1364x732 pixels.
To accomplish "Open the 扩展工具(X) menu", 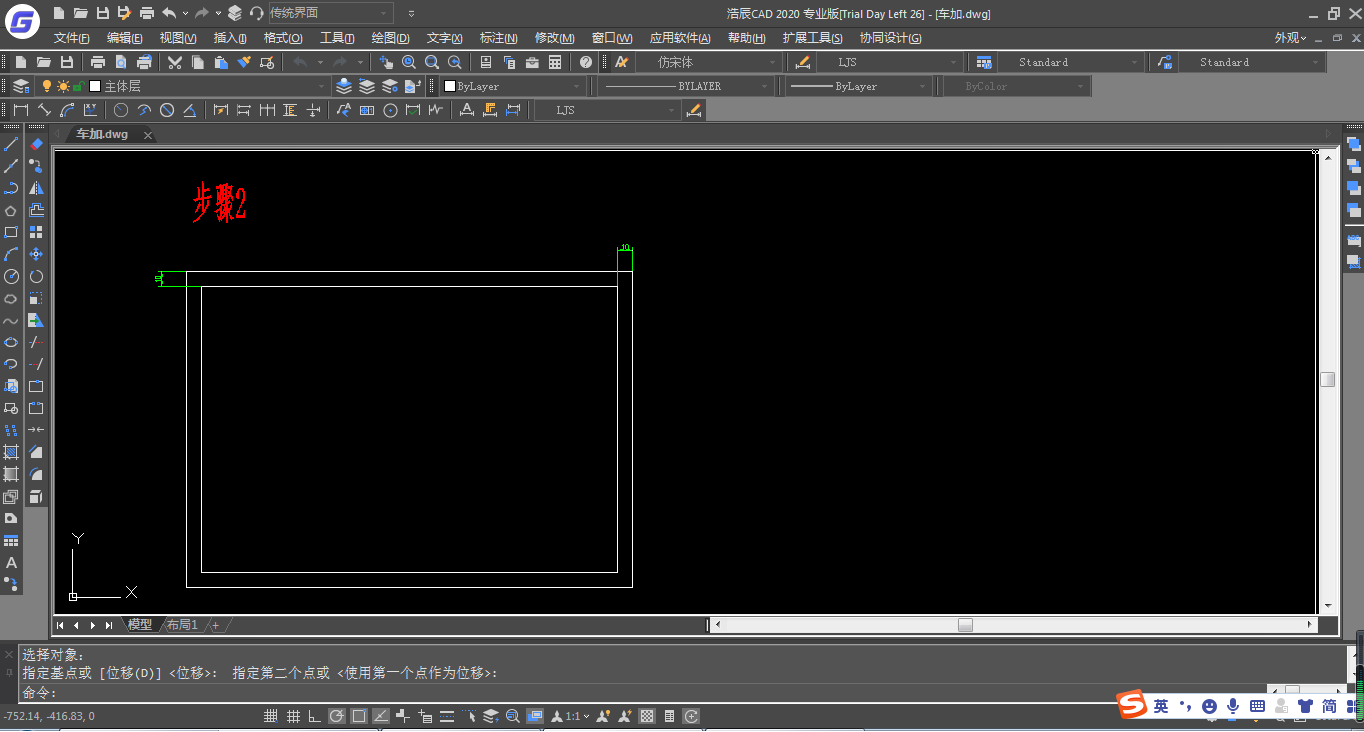I will point(812,38).
